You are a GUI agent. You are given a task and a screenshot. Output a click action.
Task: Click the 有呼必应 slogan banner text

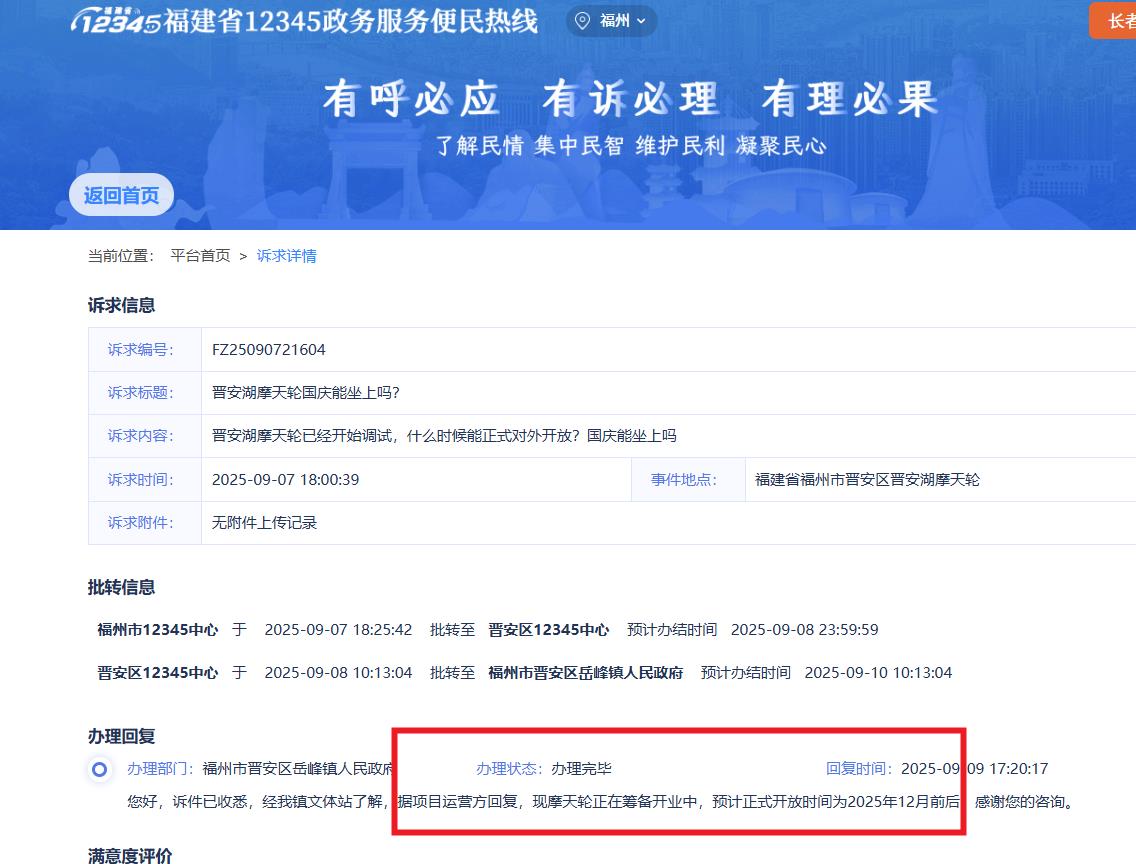click(x=411, y=99)
